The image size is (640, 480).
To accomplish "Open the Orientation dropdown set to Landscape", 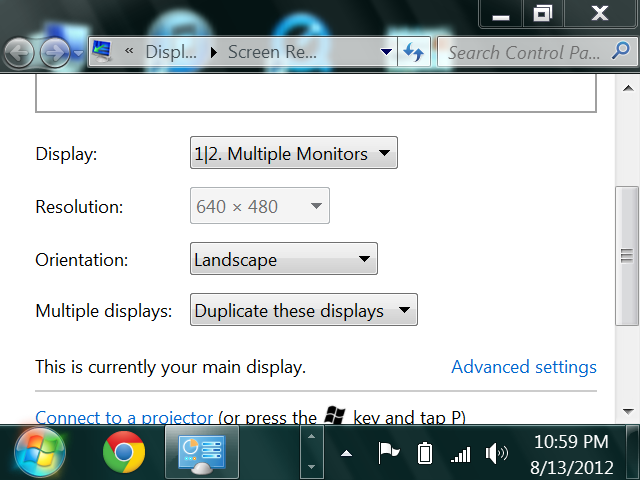I will coord(284,259).
